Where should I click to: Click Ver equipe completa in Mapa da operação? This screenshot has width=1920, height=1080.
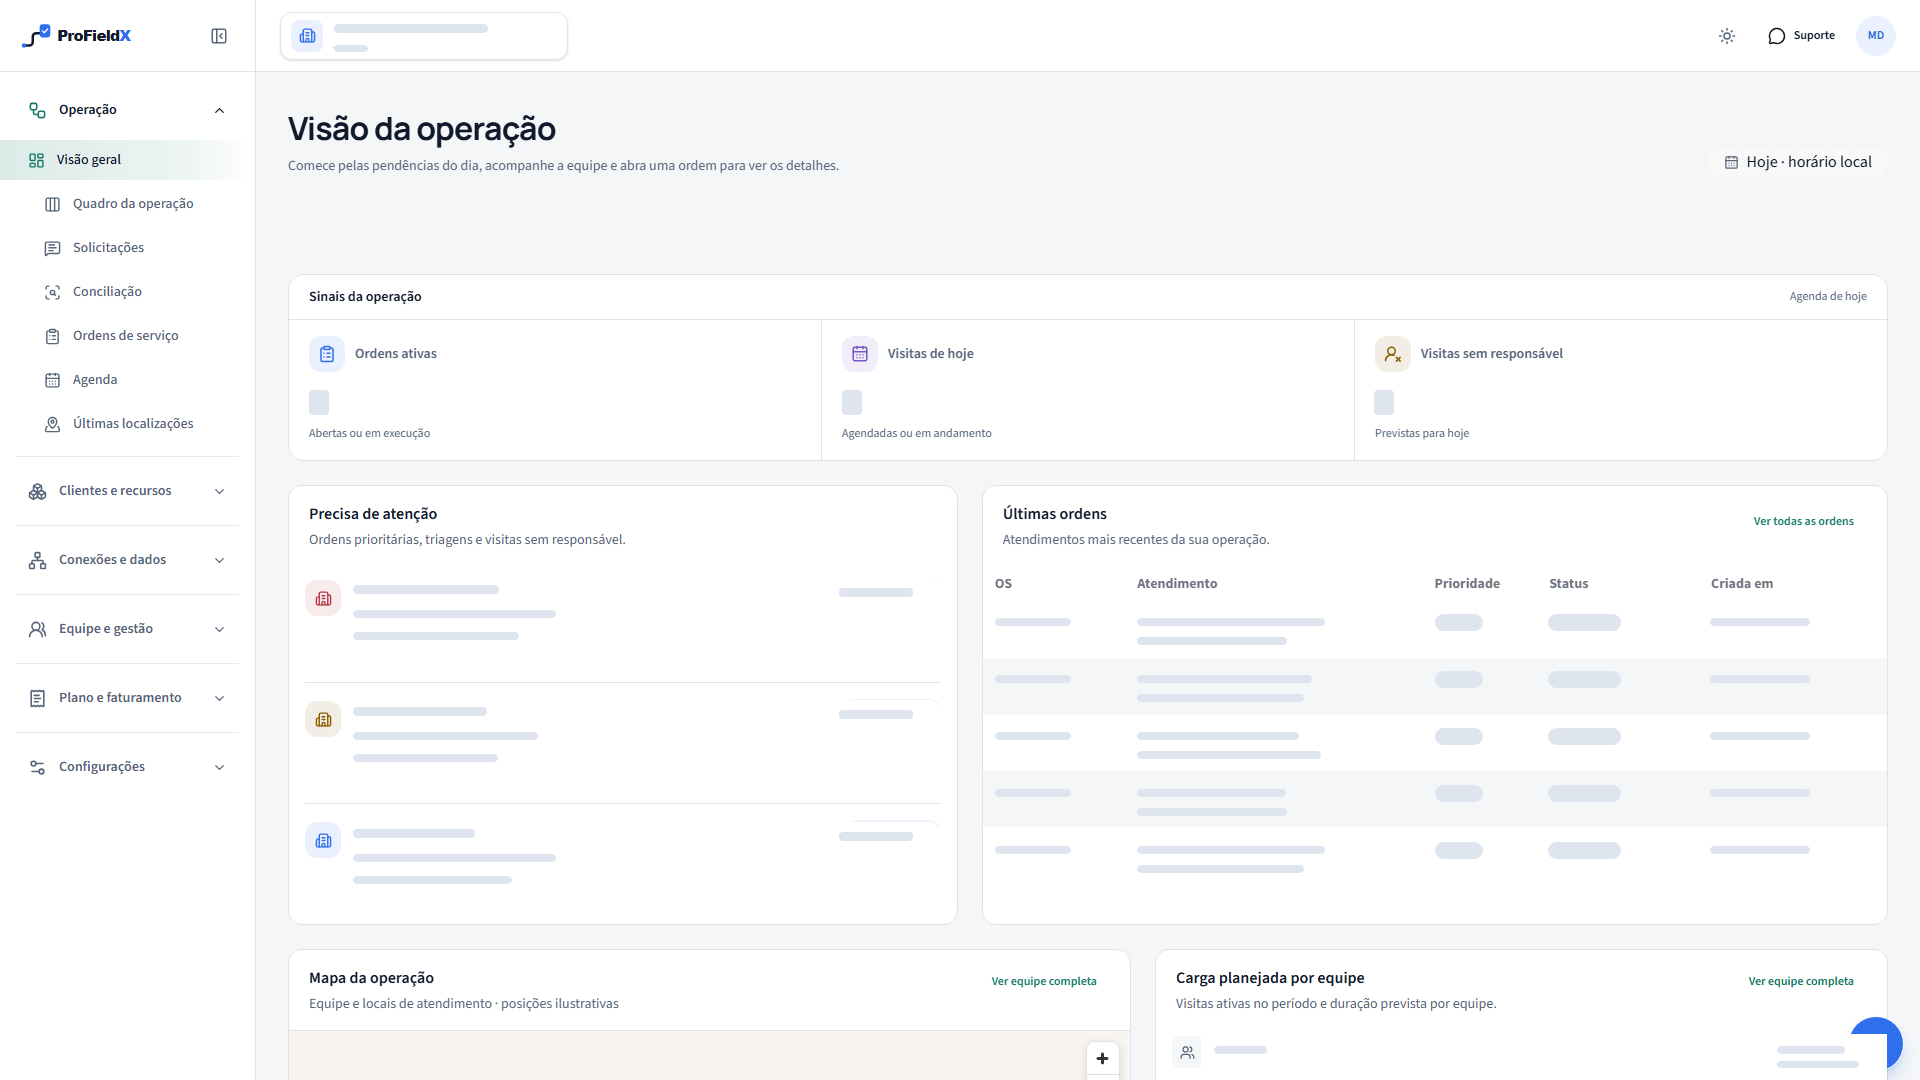tap(1044, 982)
